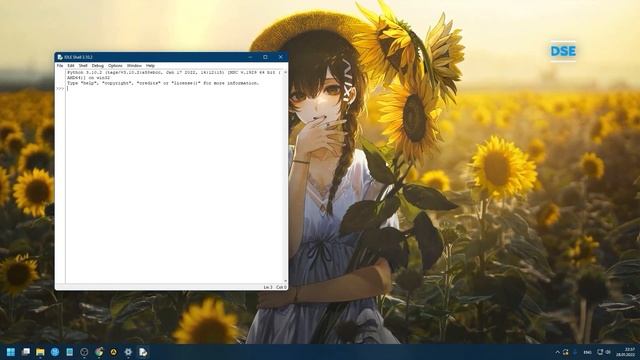The image size is (640, 360).
Task: Open Settings gear icon in the taskbar
Action: click(x=128, y=352)
